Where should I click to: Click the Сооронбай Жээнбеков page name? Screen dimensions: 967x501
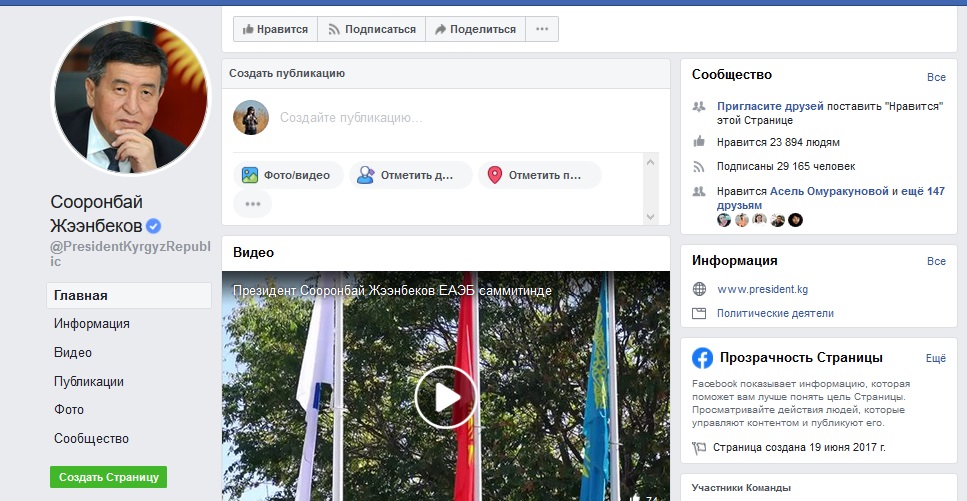click(x=97, y=213)
